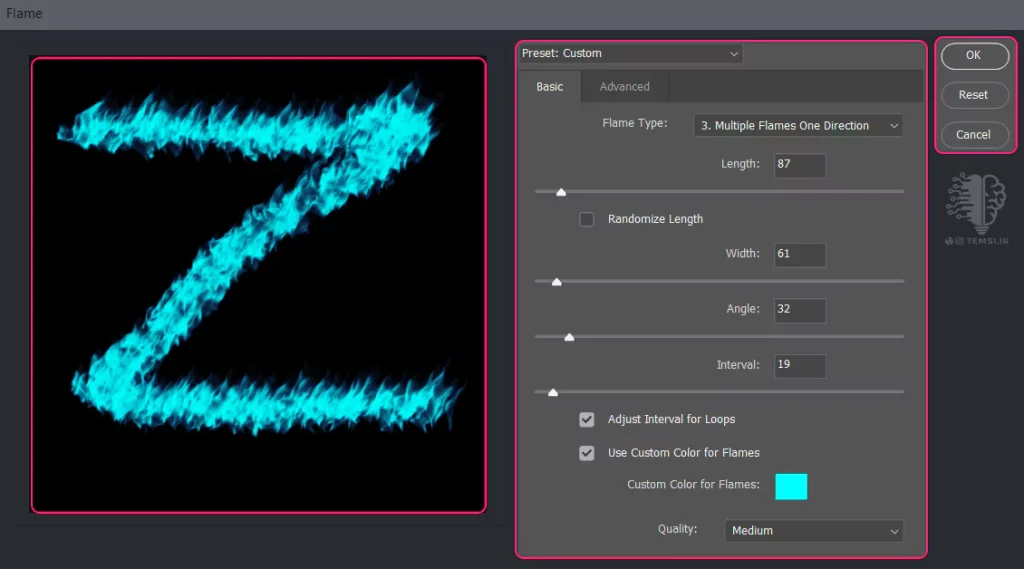This screenshot has width=1024, height=569.
Task: Switch to the Basic tab
Action: (x=549, y=87)
